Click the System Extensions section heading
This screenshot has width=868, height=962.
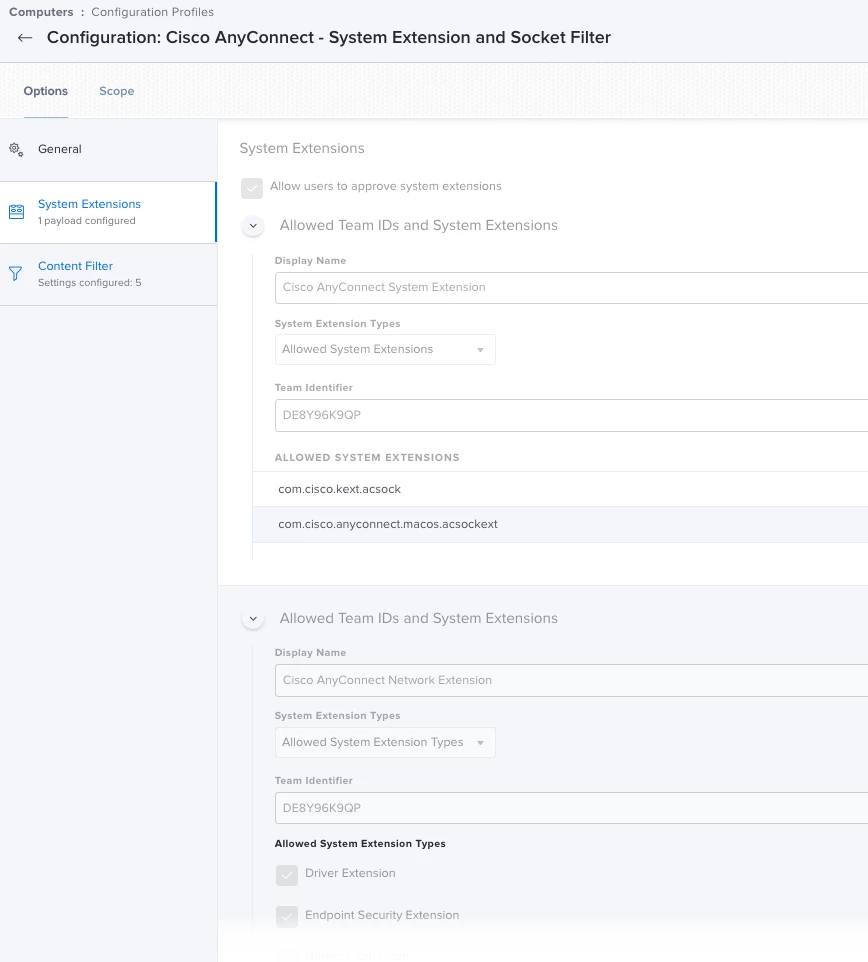pos(302,148)
